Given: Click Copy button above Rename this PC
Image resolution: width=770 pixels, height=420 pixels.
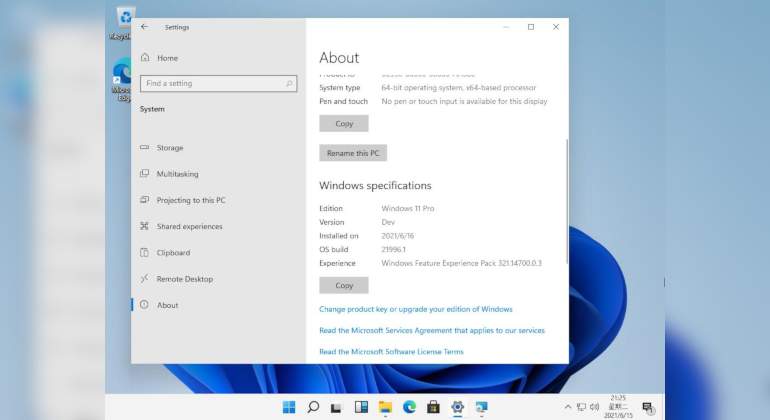Looking at the screenshot, I should point(344,123).
